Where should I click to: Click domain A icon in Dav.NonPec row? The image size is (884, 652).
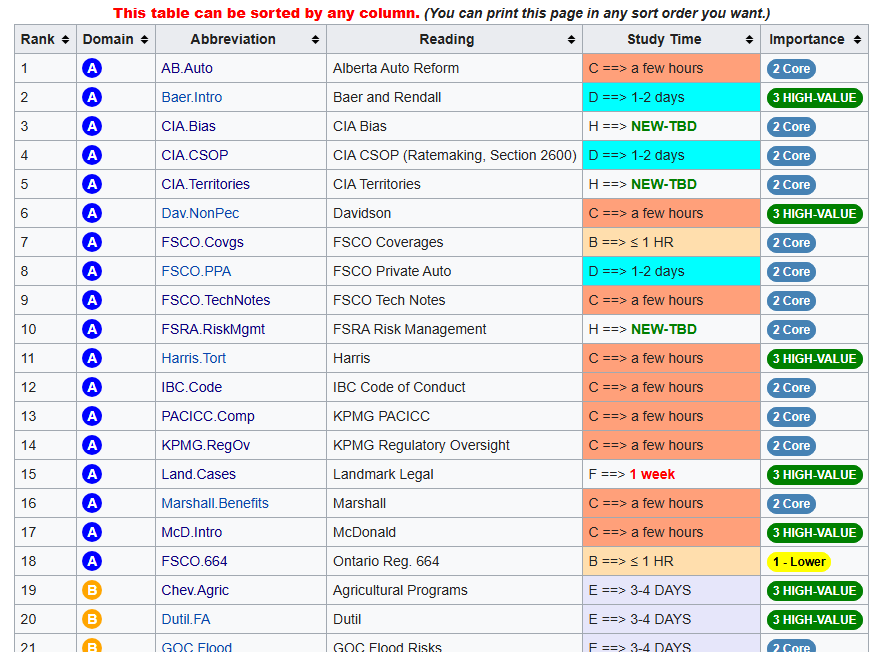tap(92, 213)
